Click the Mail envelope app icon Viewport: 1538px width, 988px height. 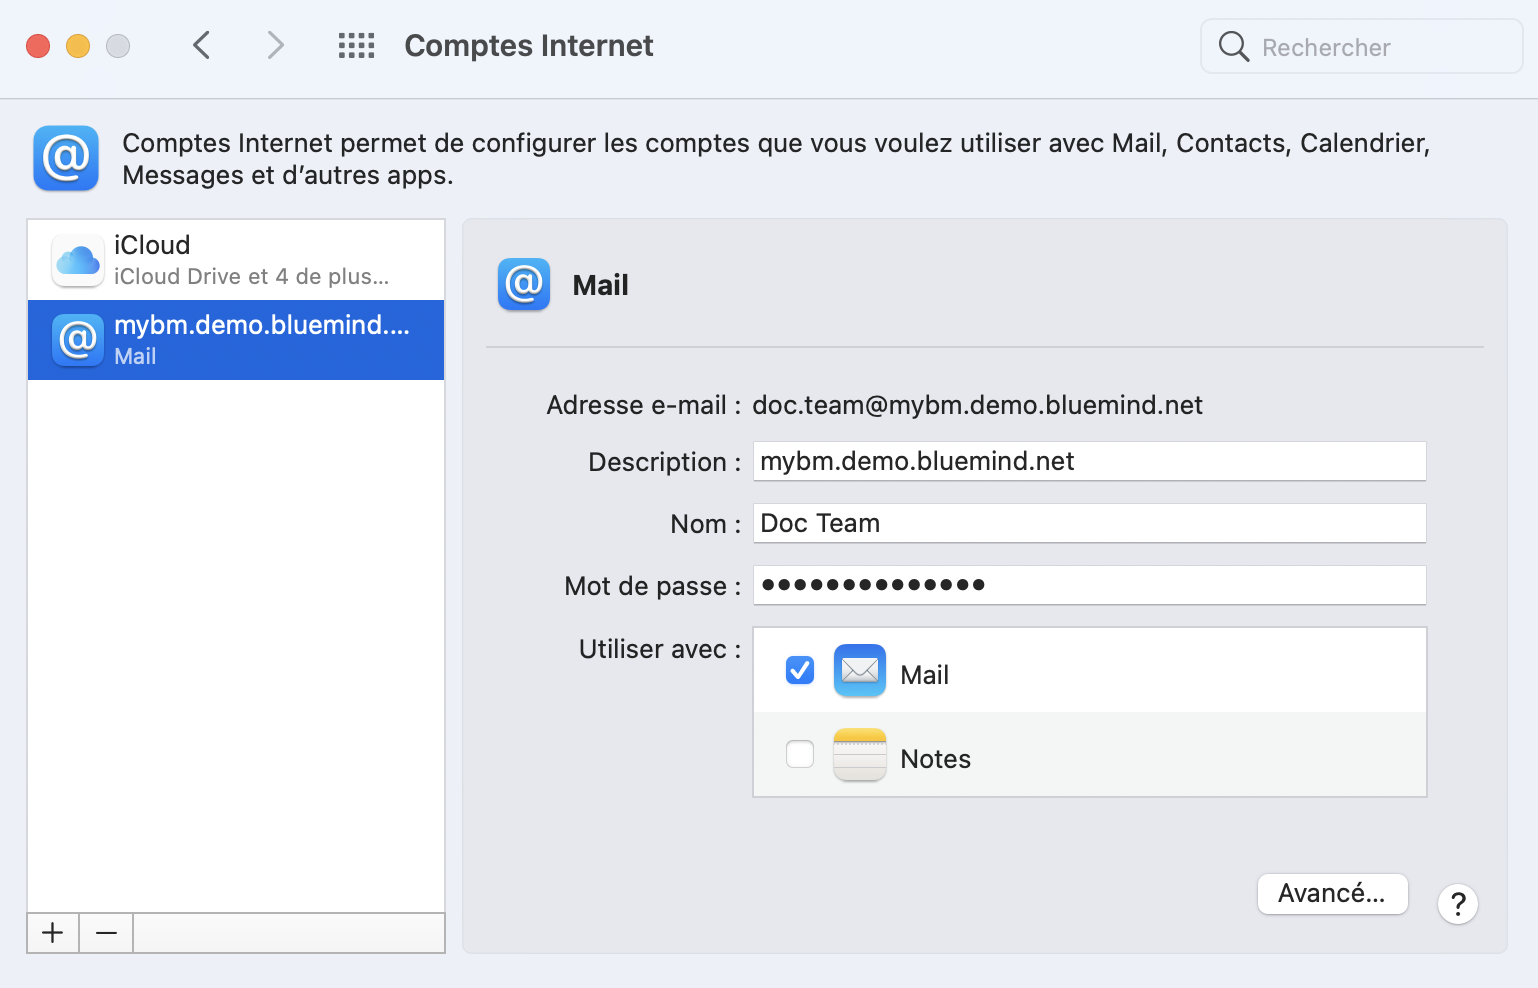point(859,671)
